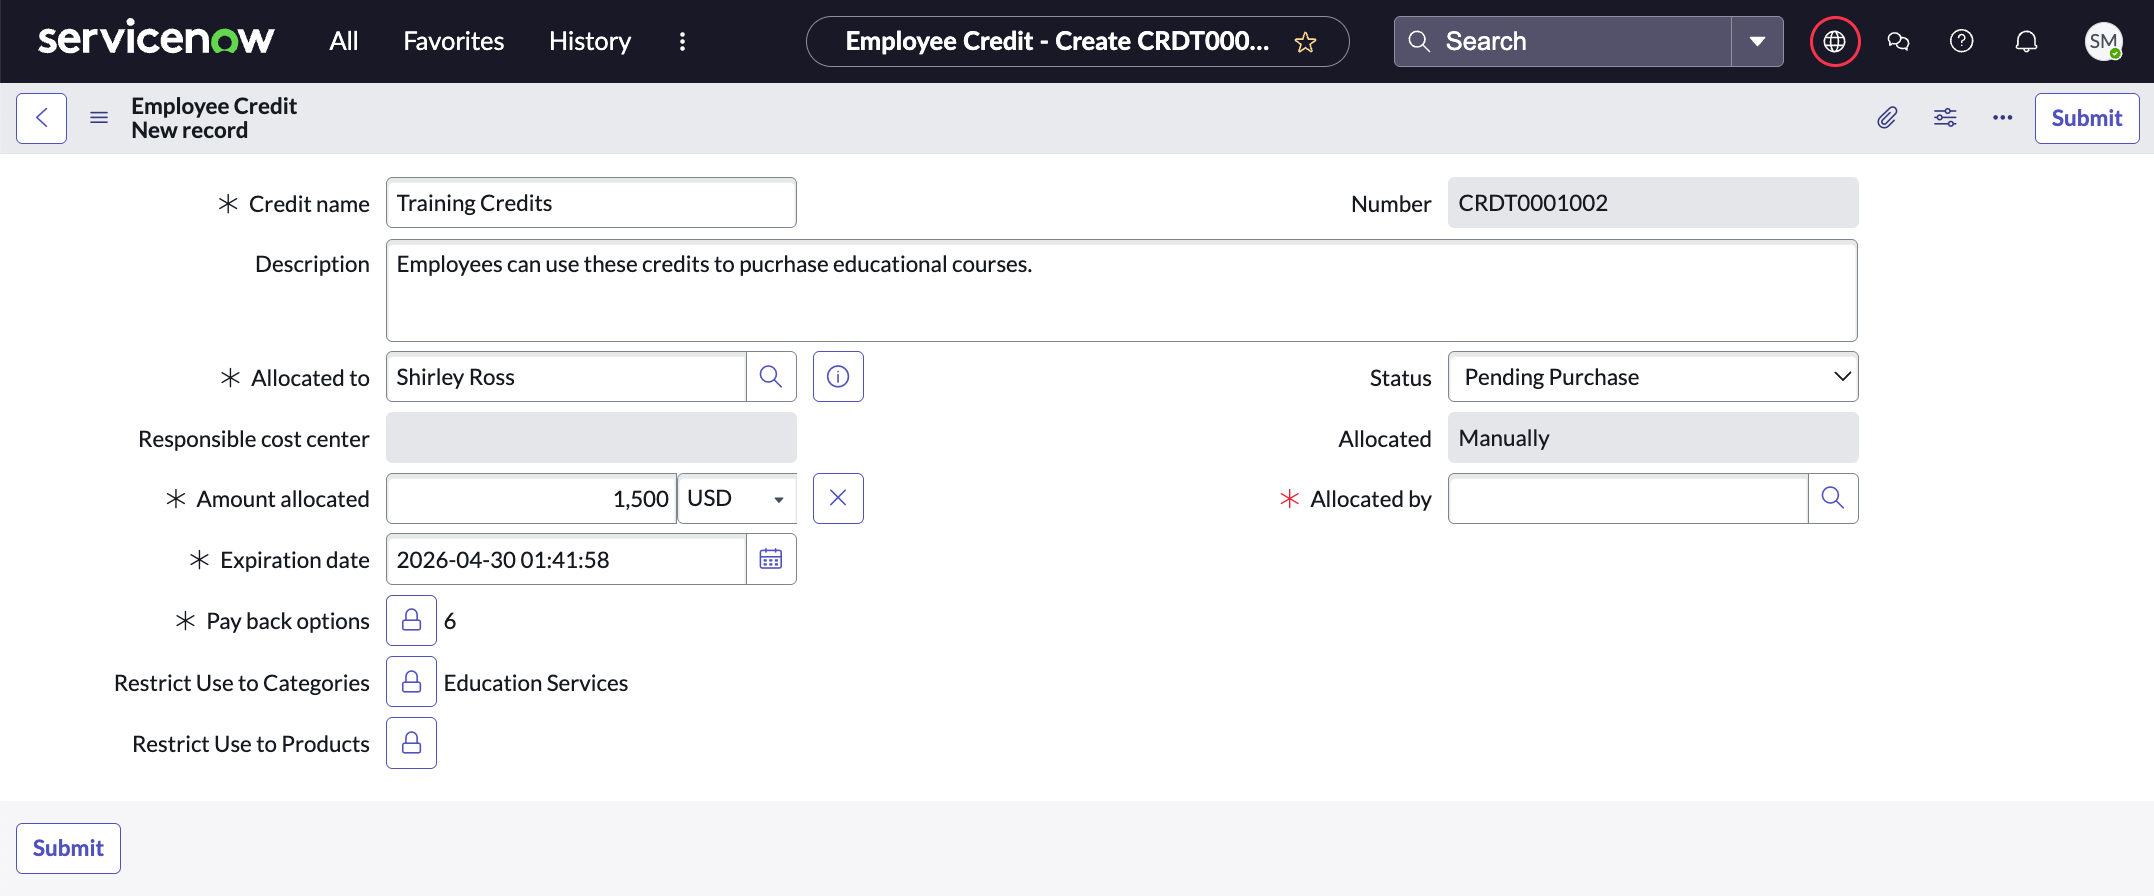Click the Allocated by input field
The width and height of the screenshot is (2154, 896).
(1628, 498)
